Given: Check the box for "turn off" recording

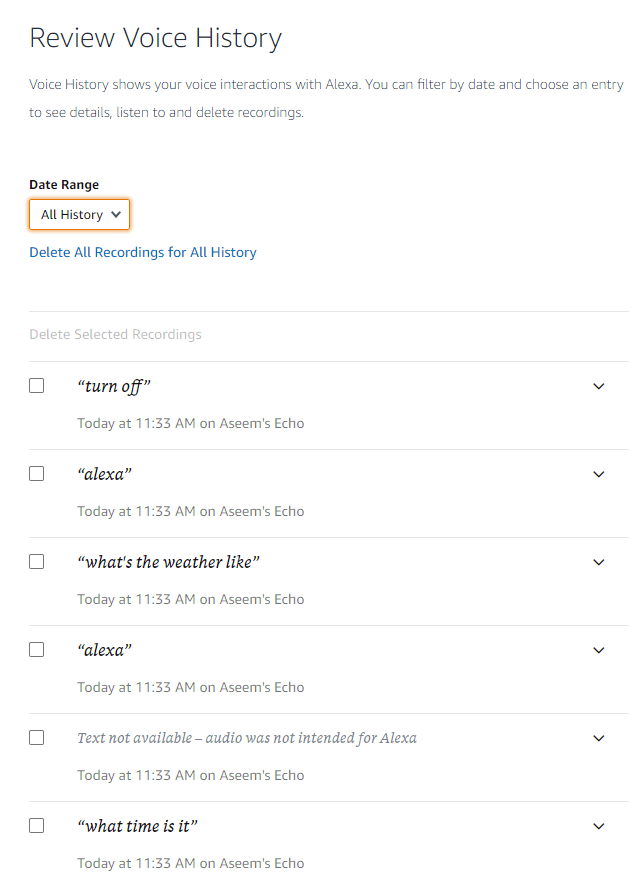Looking at the screenshot, I should (37, 386).
